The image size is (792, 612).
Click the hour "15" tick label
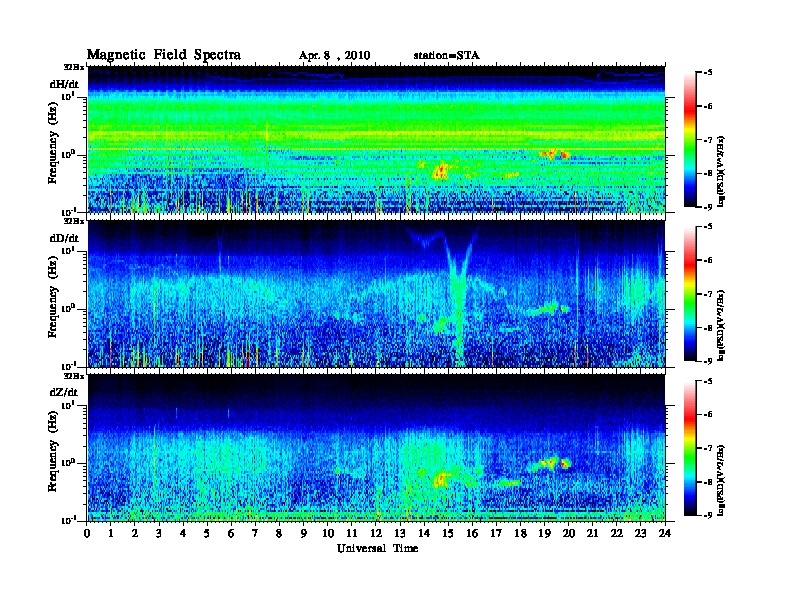(449, 534)
